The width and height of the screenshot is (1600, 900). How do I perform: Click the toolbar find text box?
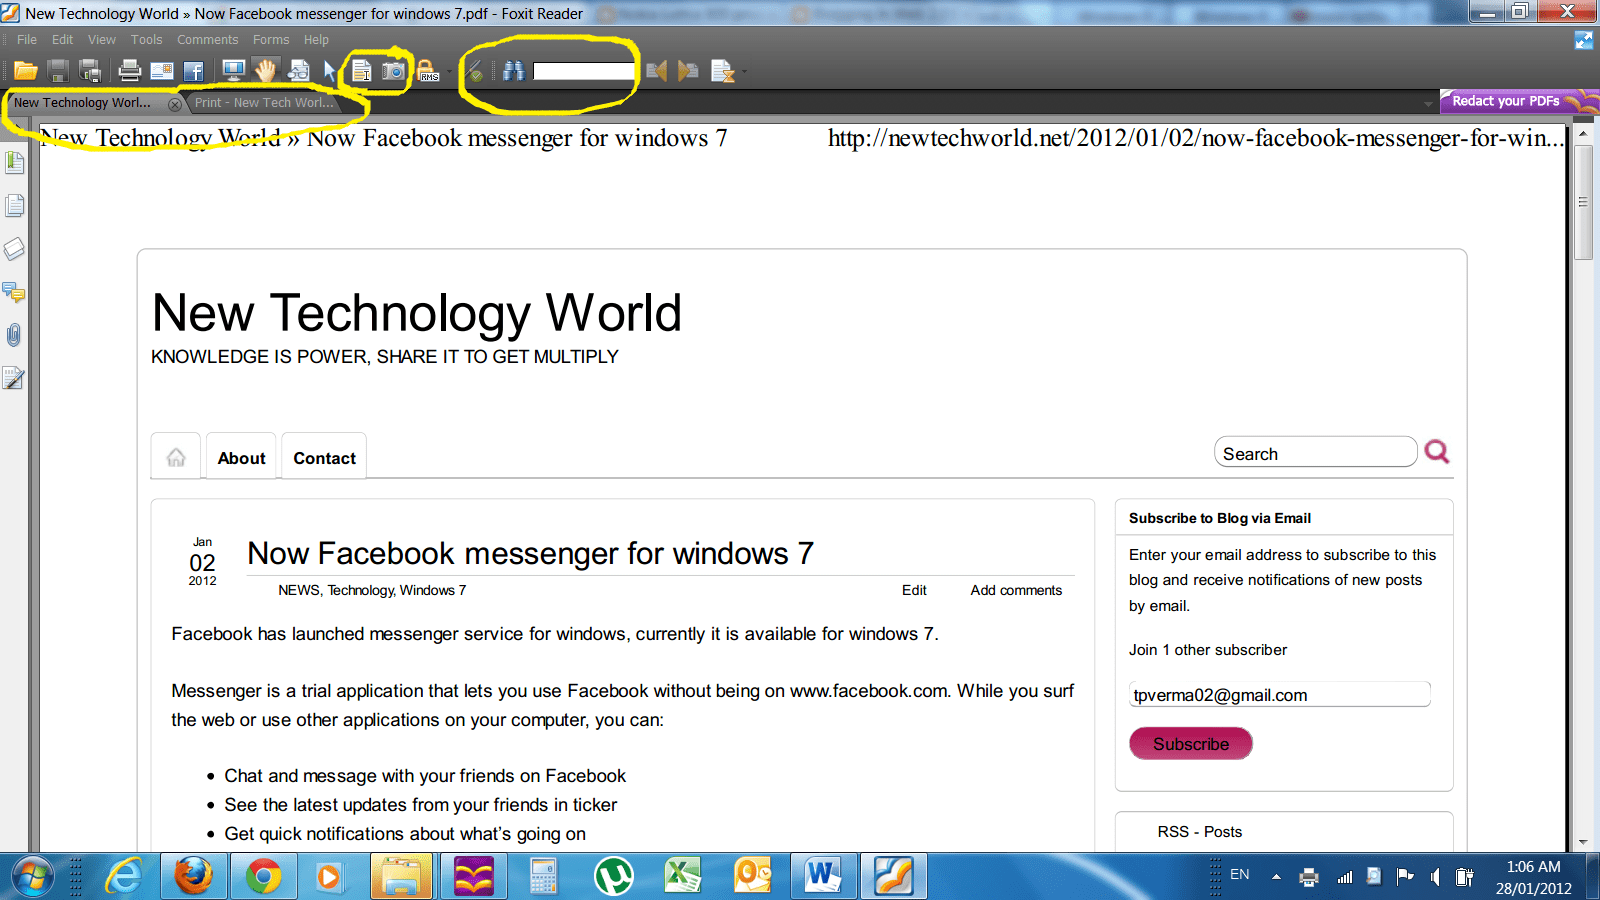(x=584, y=71)
